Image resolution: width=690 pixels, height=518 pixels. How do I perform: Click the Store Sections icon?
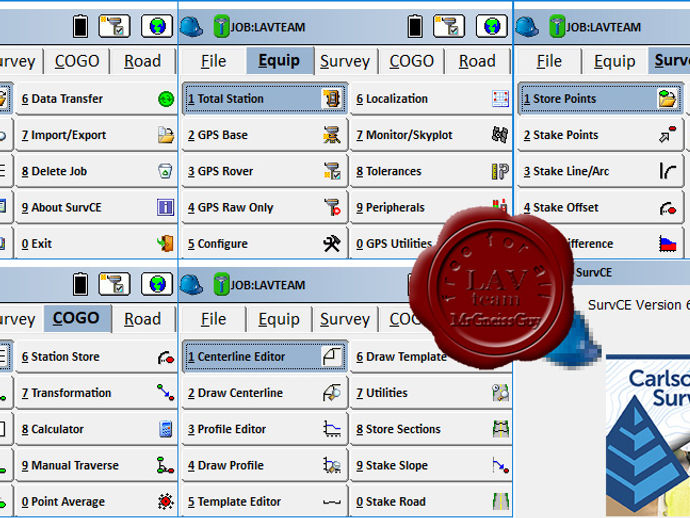501,429
